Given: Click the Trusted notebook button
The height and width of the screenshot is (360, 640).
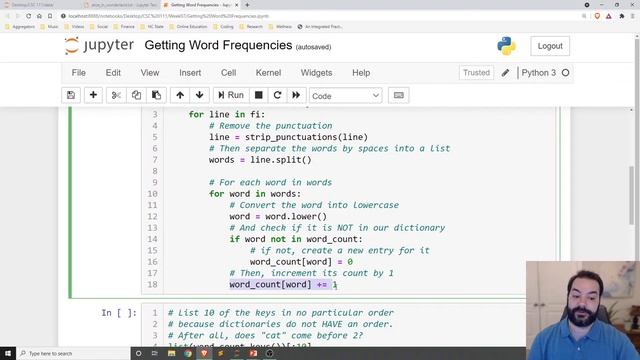Looking at the screenshot, I should (476, 73).
